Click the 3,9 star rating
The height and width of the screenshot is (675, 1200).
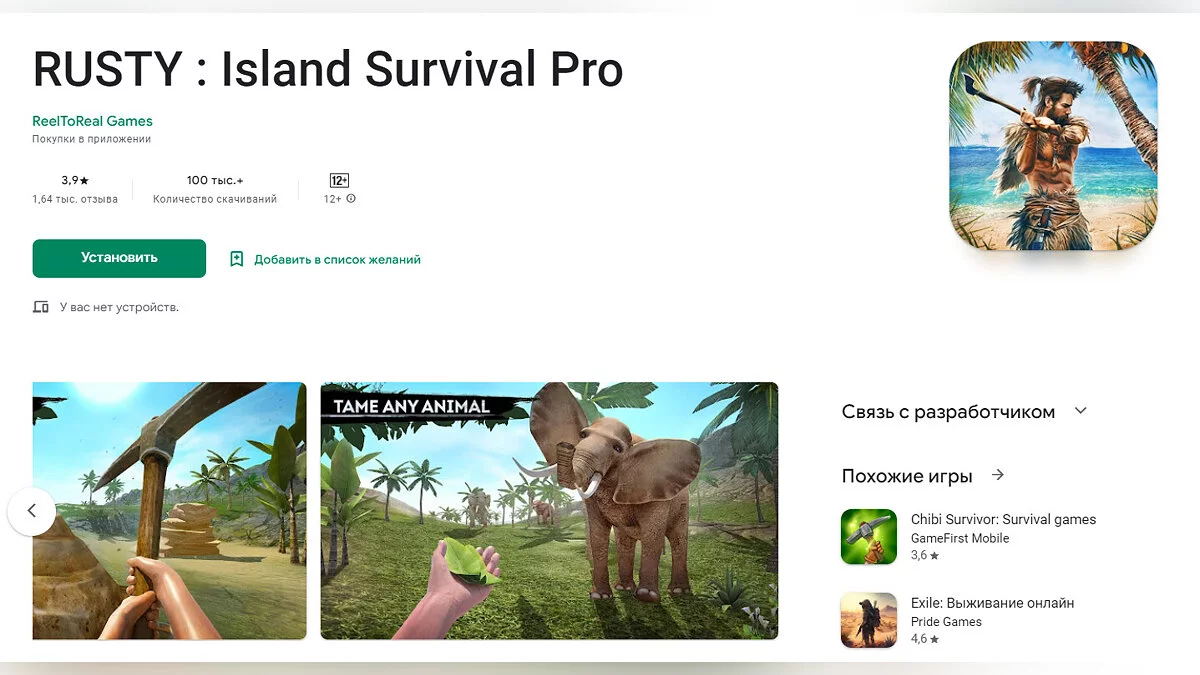pyautogui.click(x=75, y=180)
